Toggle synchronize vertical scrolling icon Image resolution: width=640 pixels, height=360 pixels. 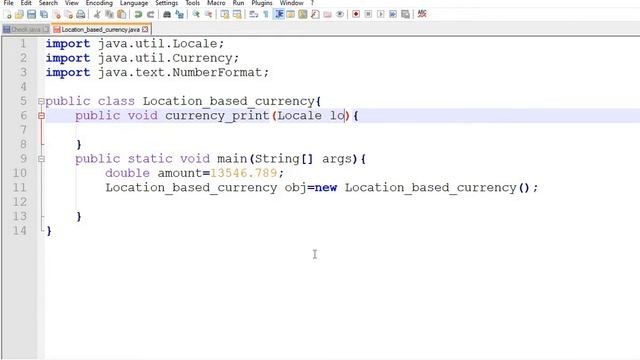coord(224,15)
